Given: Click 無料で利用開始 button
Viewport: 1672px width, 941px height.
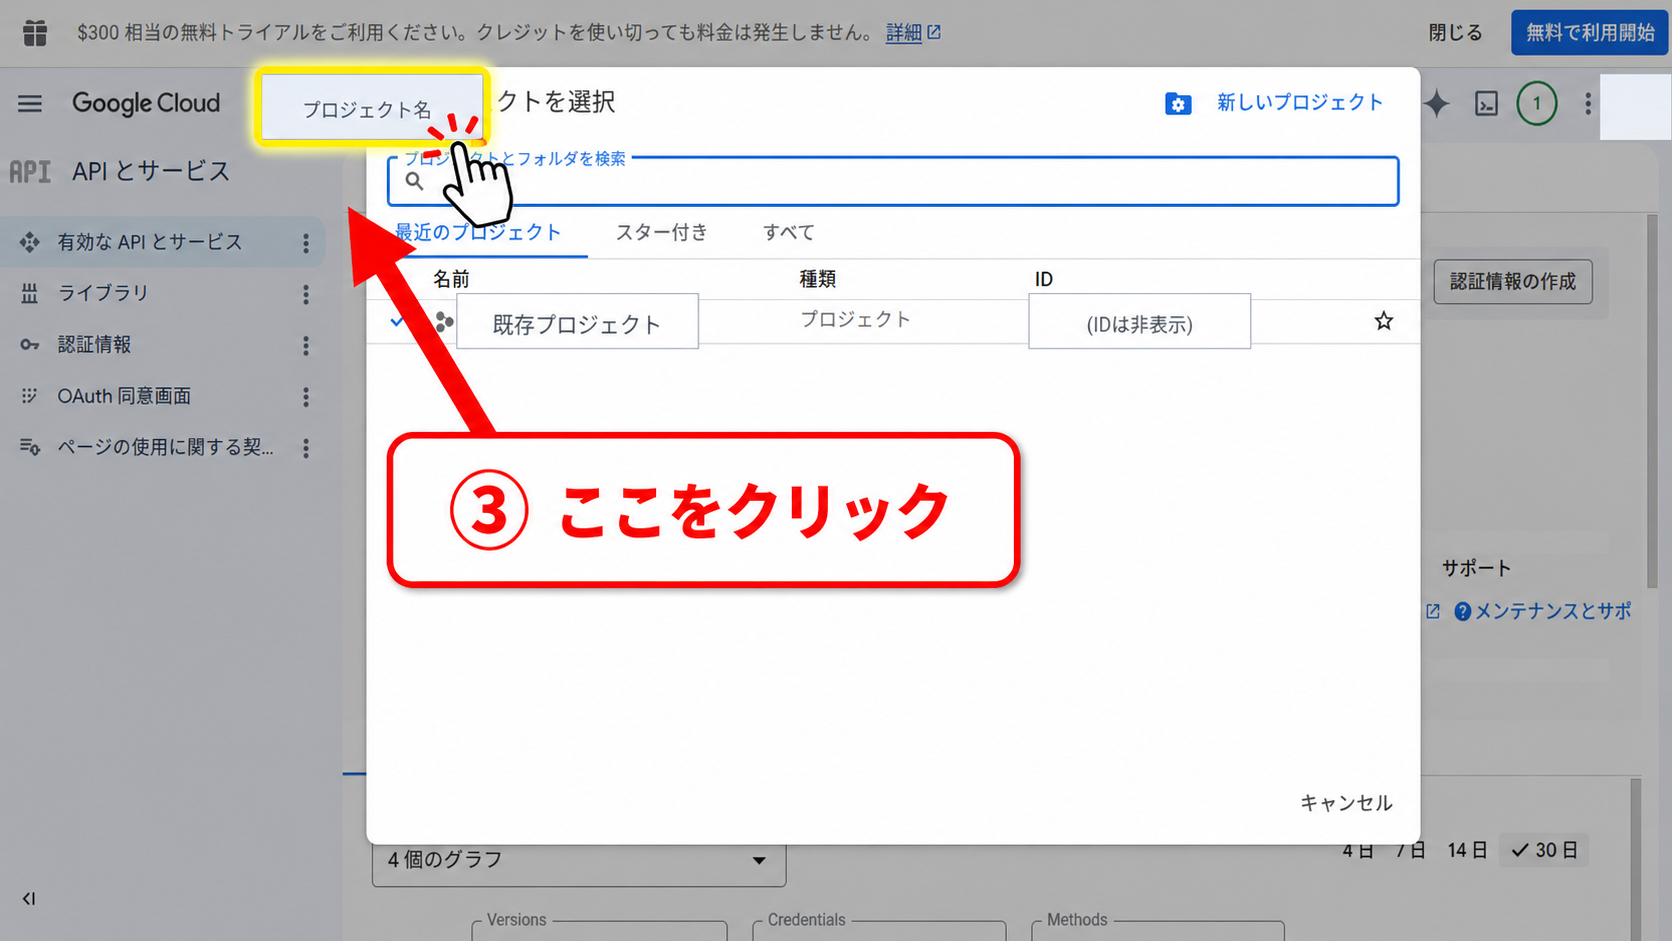Looking at the screenshot, I should click(1590, 32).
